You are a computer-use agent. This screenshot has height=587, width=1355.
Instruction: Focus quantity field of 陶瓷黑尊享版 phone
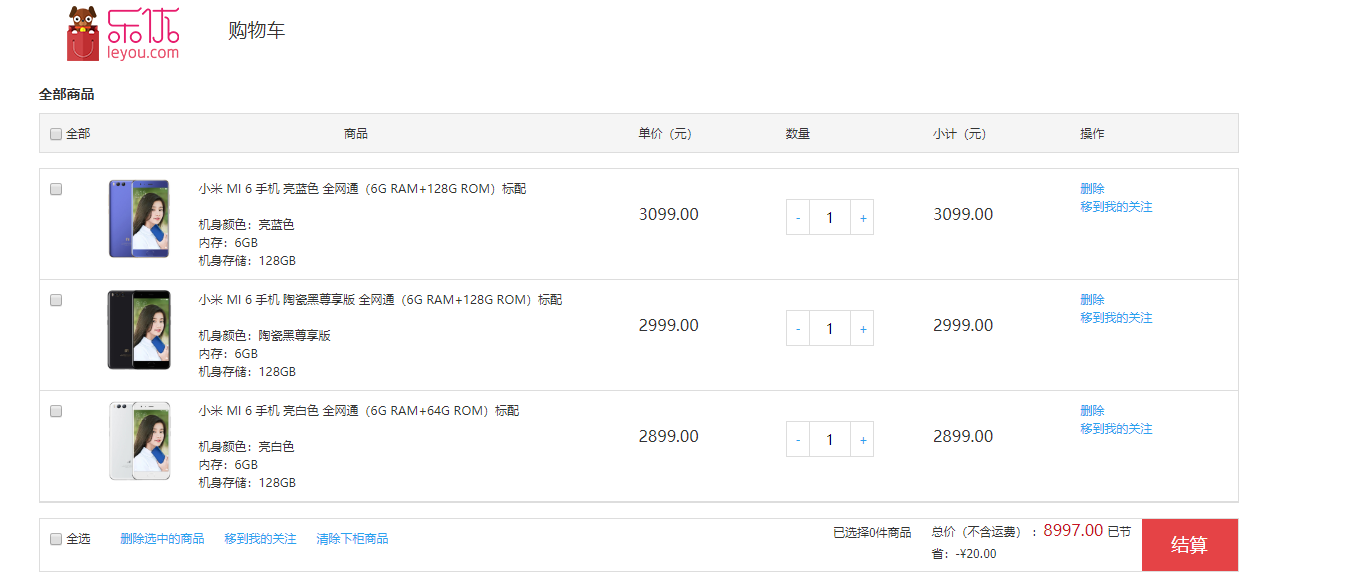(x=830, y=329)
